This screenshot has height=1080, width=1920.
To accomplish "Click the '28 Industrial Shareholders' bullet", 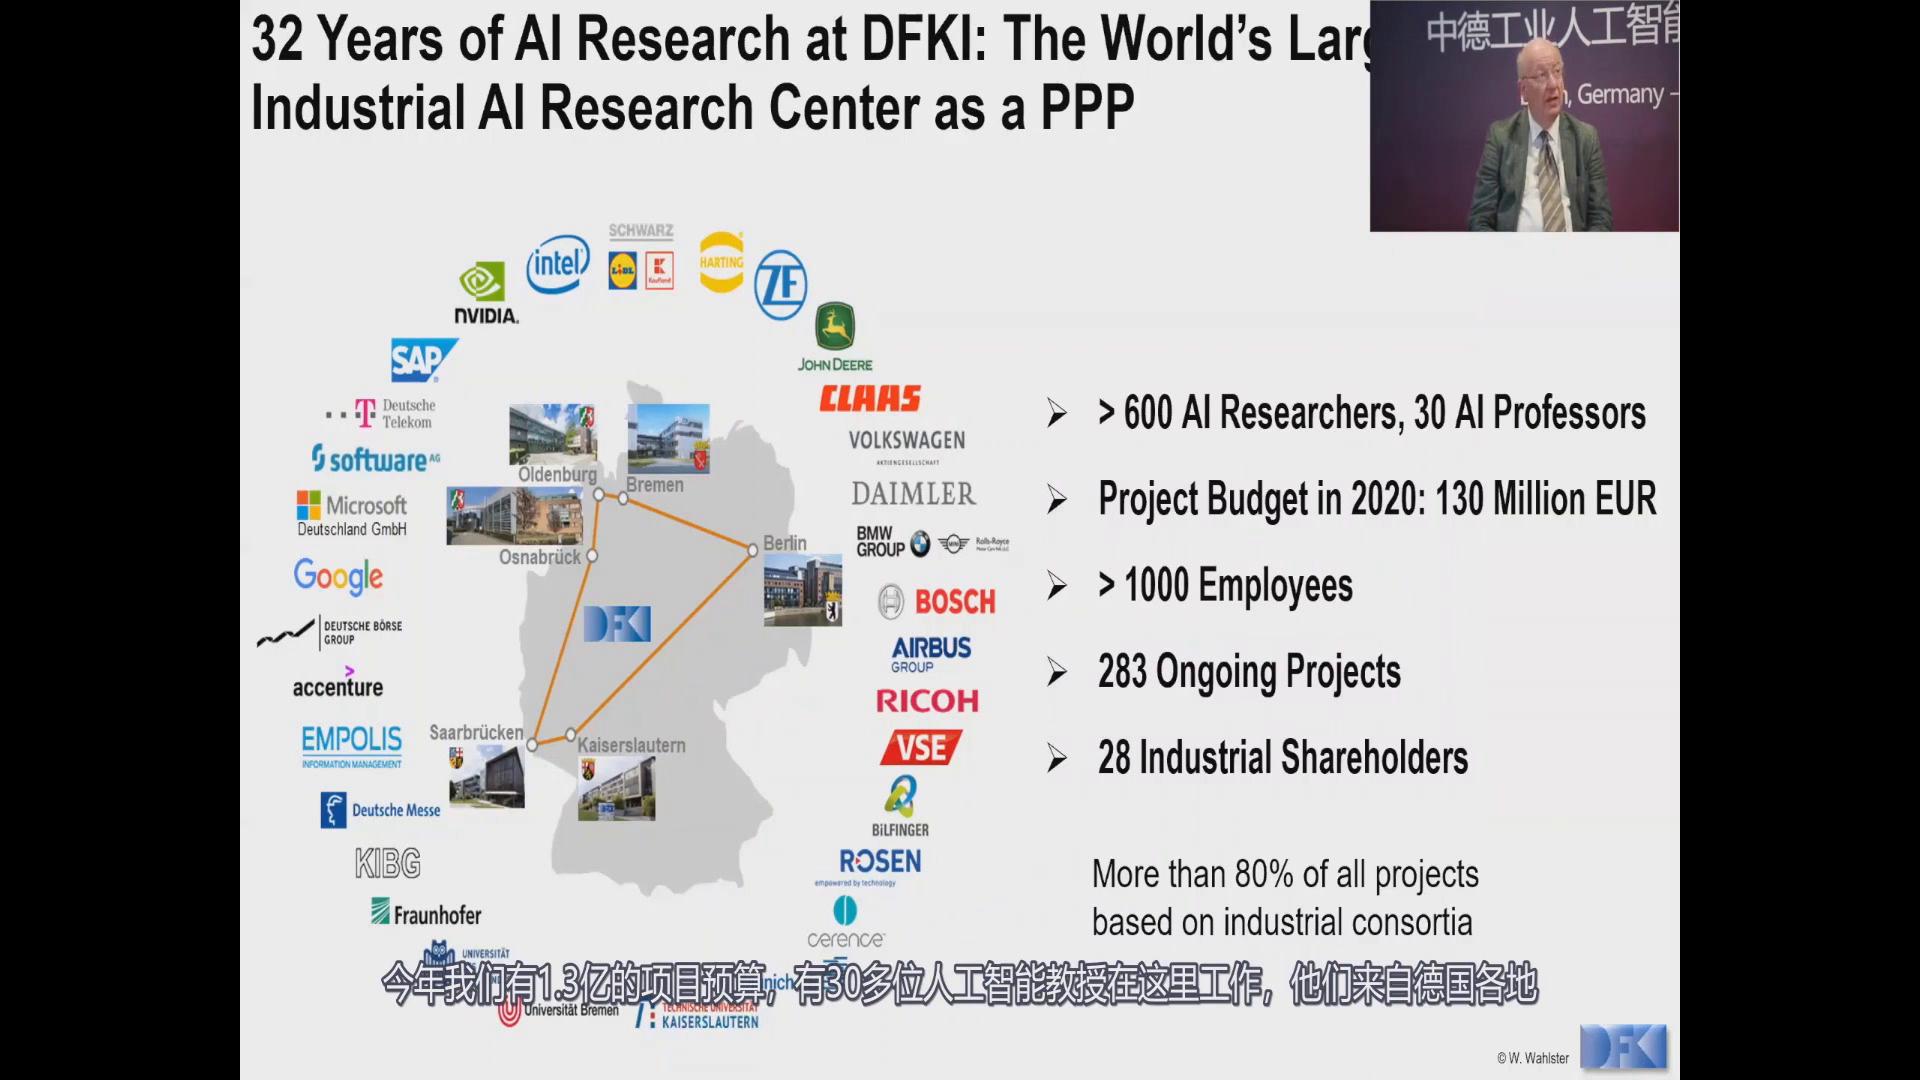I will tap(1283, 757).
